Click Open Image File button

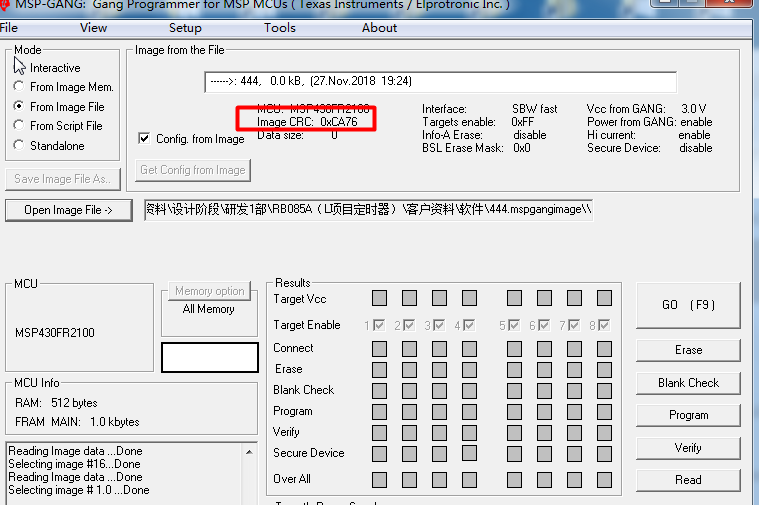tap(69, 210)
